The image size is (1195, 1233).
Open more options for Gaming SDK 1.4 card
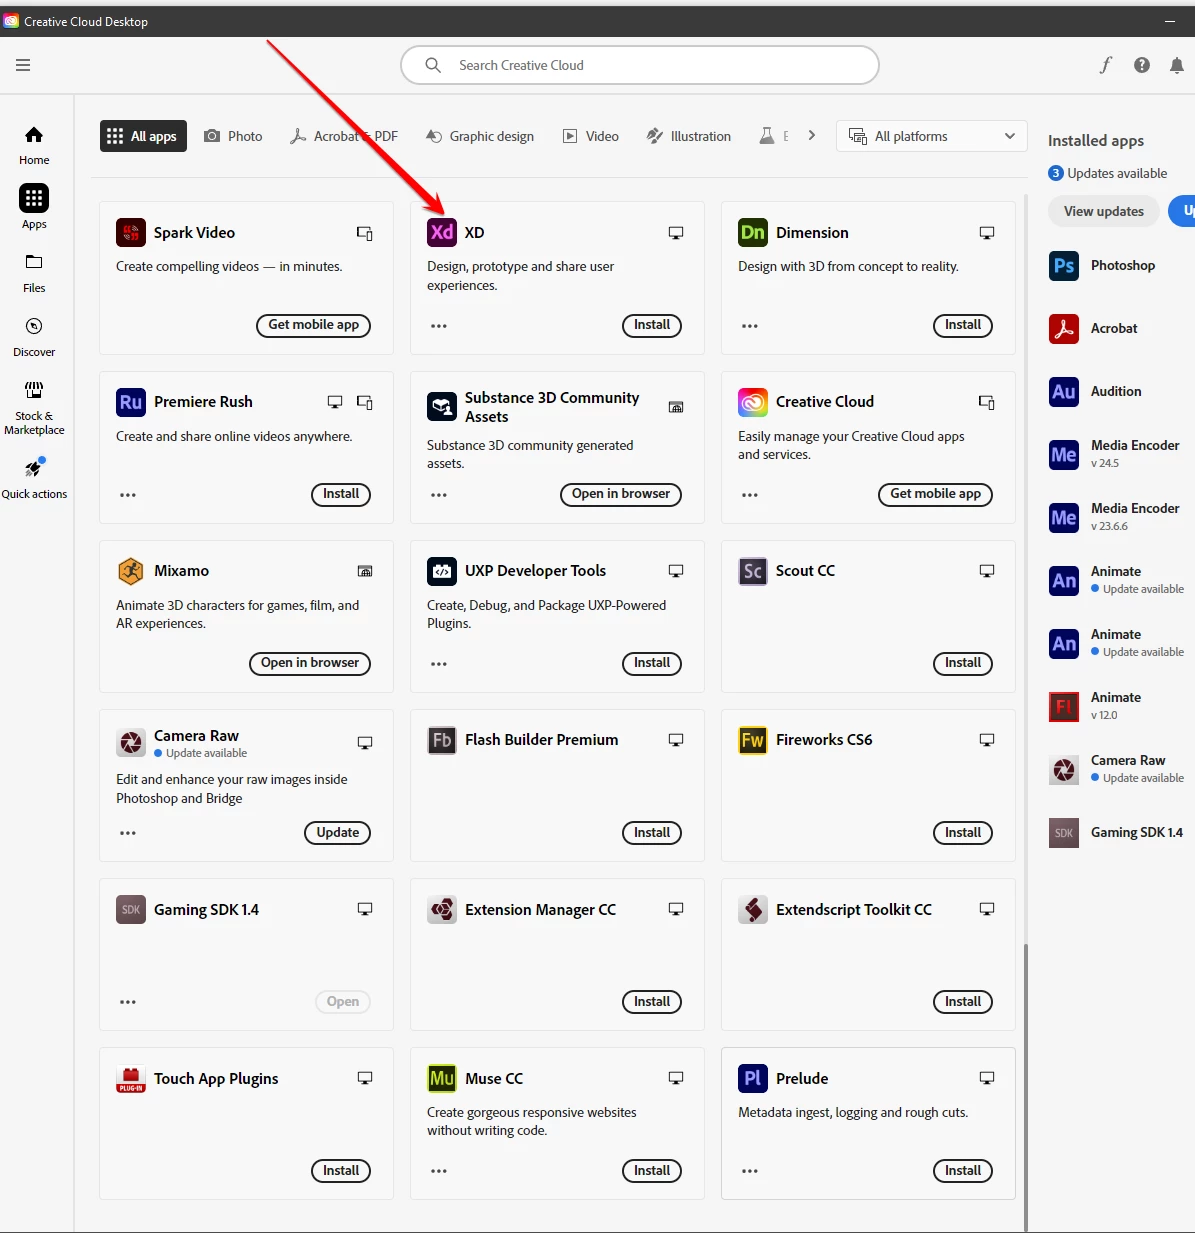click(128, 1002)
